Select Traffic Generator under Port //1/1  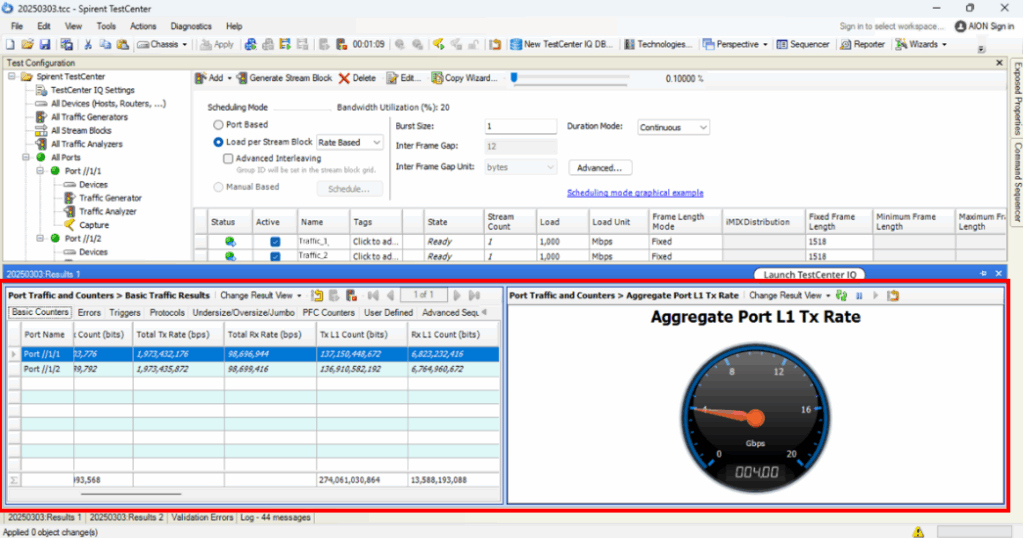110,198
